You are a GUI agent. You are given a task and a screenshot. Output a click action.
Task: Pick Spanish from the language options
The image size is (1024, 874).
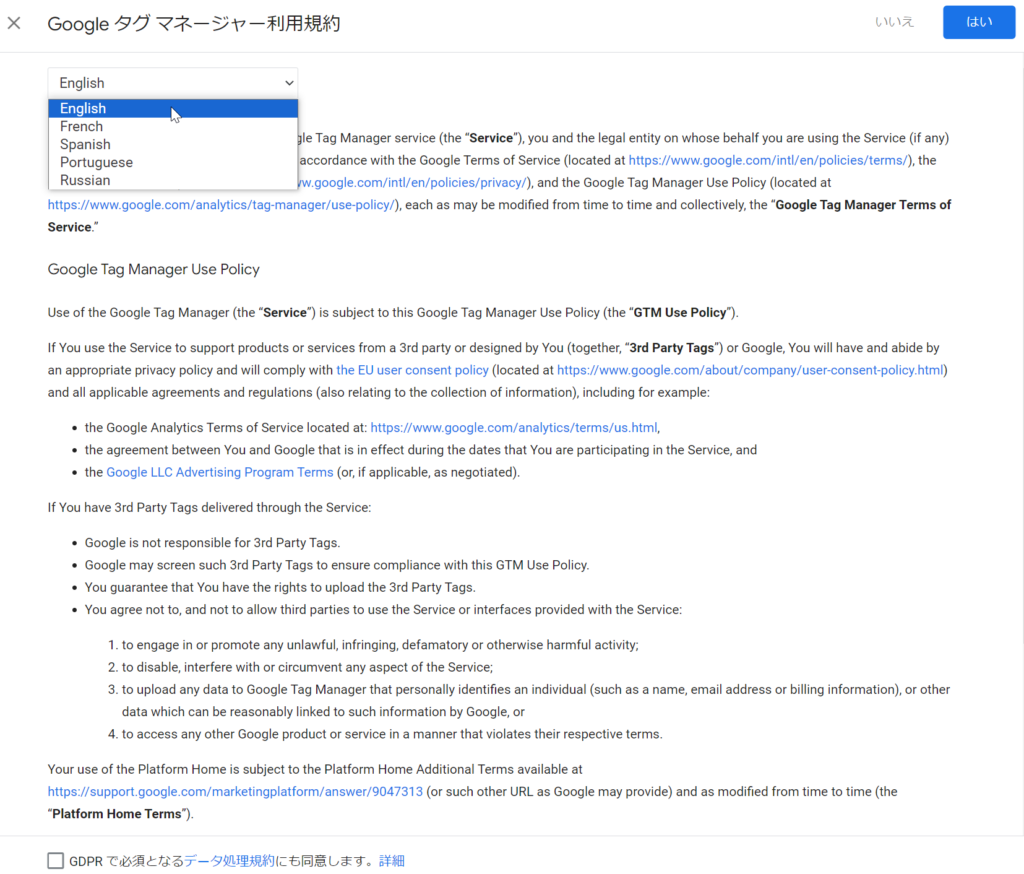pos(85,145)
